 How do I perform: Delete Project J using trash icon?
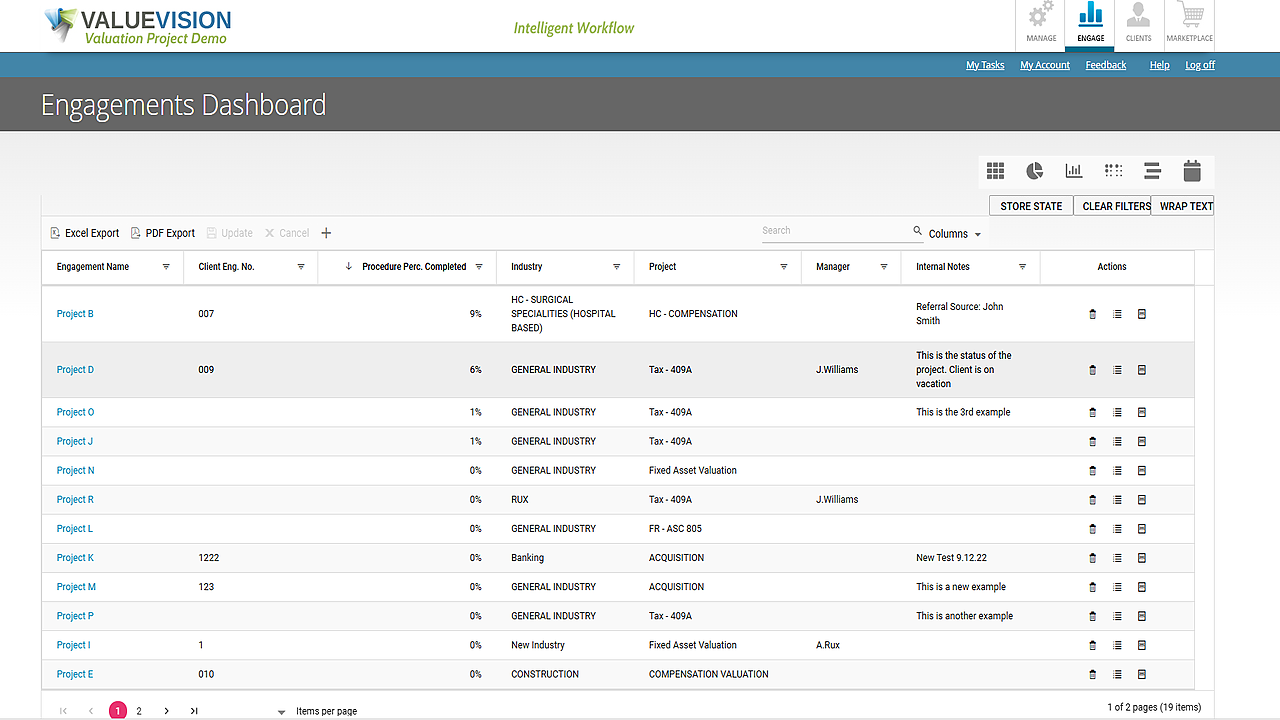point(1092,441)
